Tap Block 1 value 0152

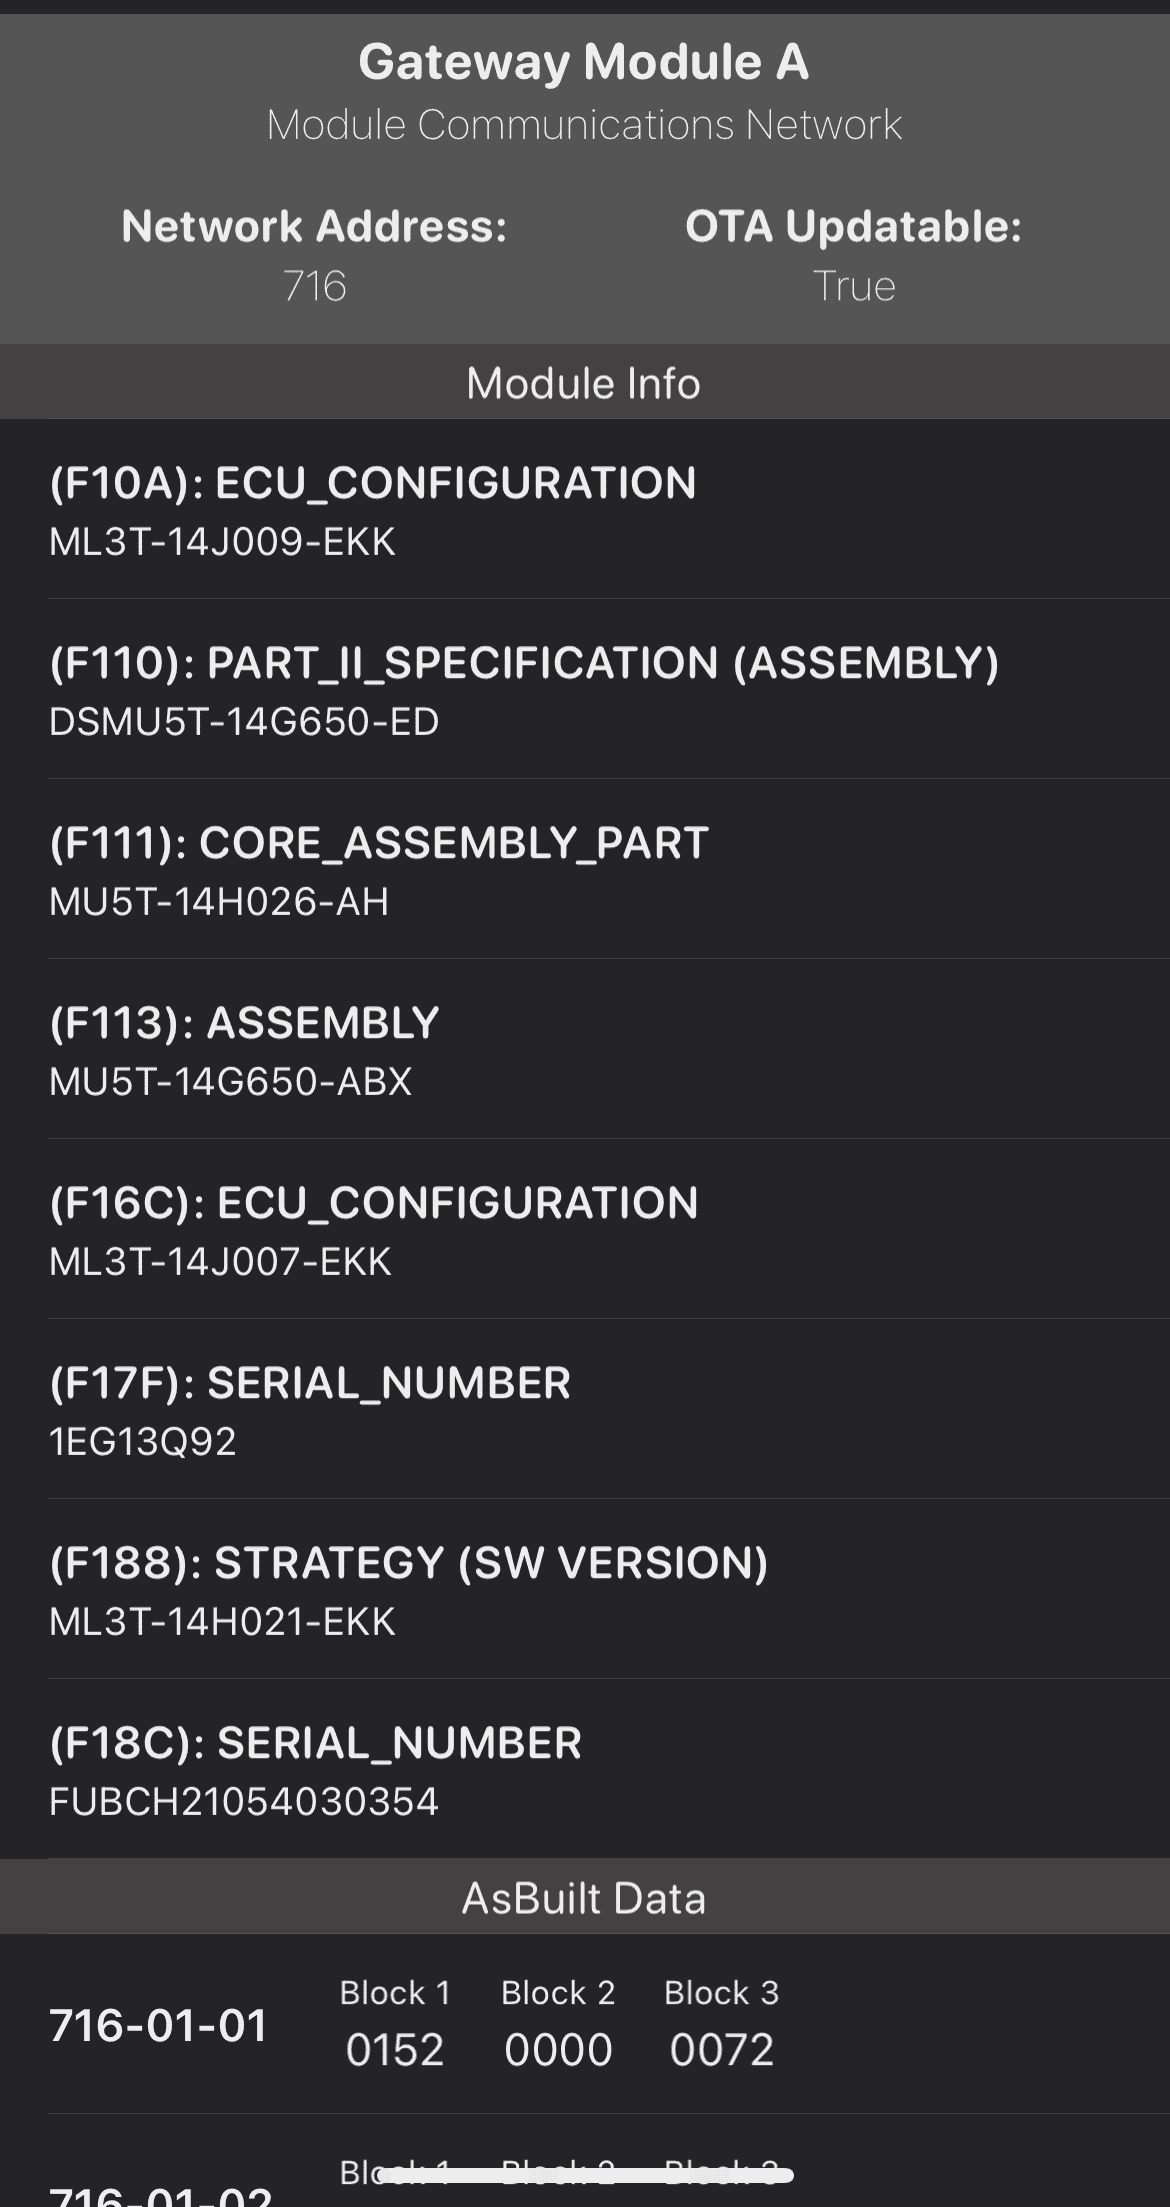395,2050
